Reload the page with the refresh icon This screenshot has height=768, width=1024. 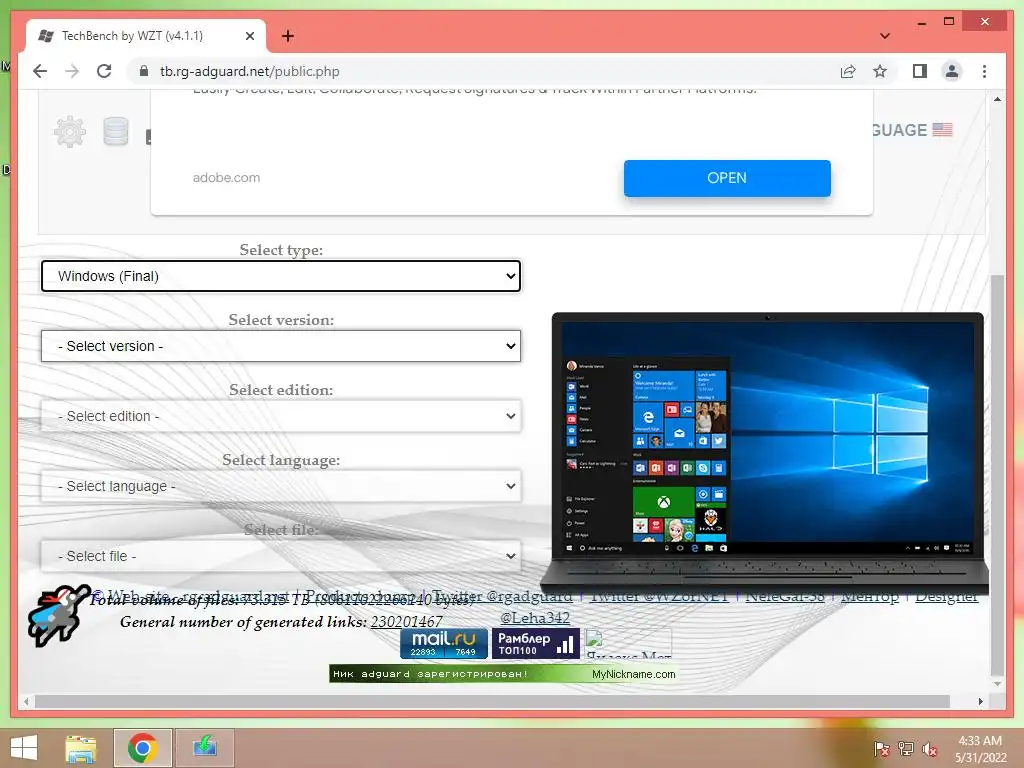pos(104,71)
